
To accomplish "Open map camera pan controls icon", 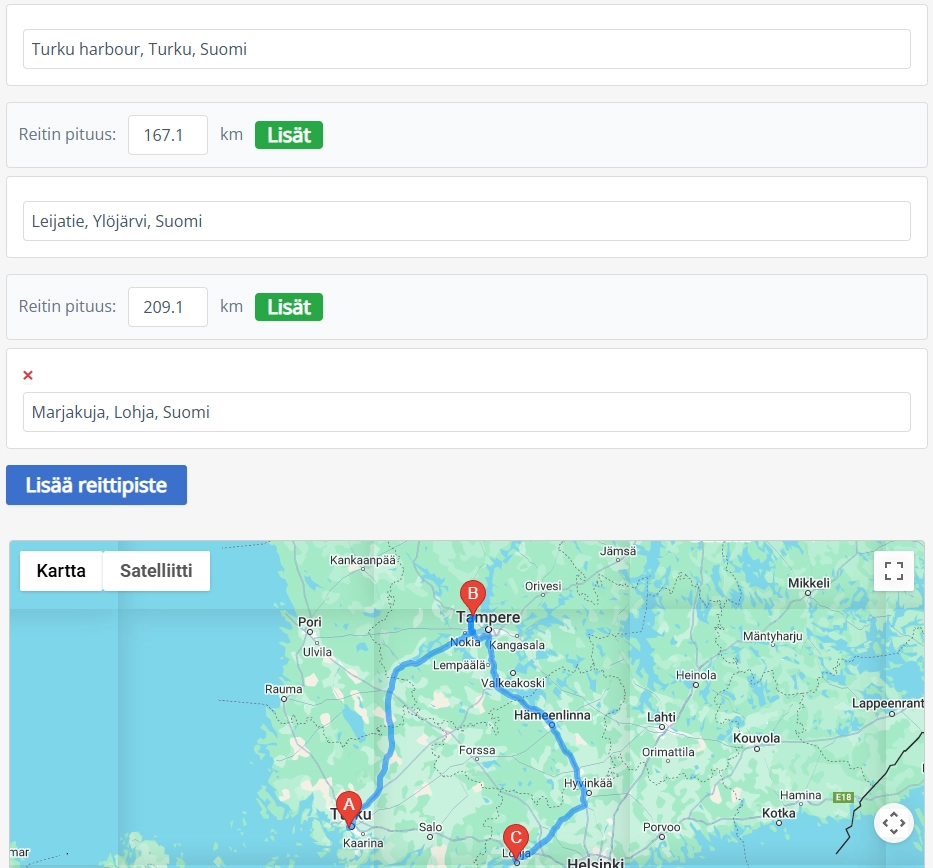I will (x=894, y=823).
